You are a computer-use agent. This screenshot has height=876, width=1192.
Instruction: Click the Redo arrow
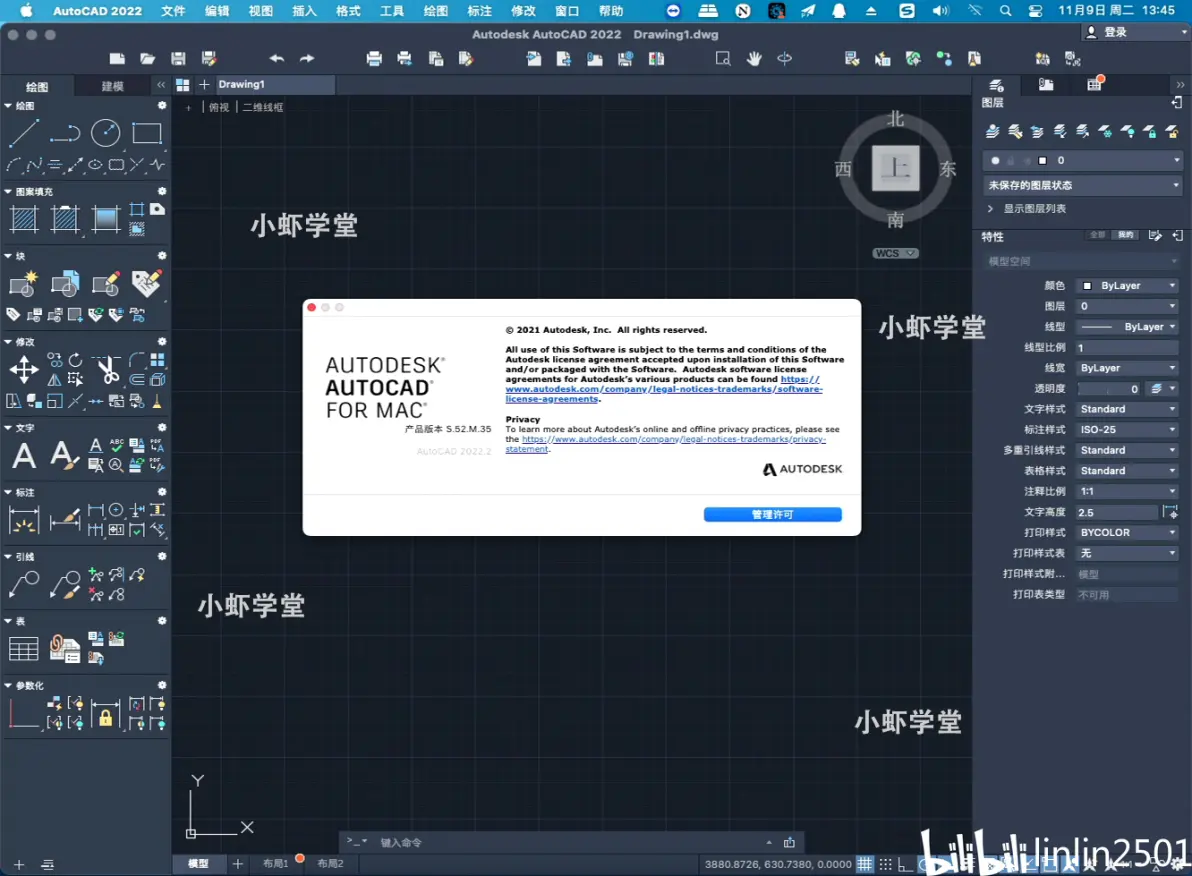point(307,59)
